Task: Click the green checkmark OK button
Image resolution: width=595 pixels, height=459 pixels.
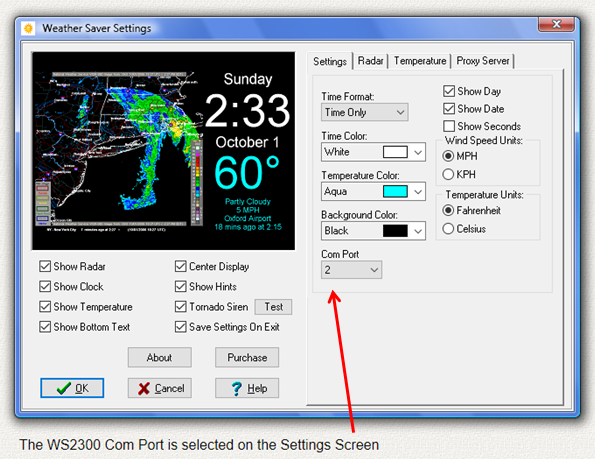Action: [72, 388]
